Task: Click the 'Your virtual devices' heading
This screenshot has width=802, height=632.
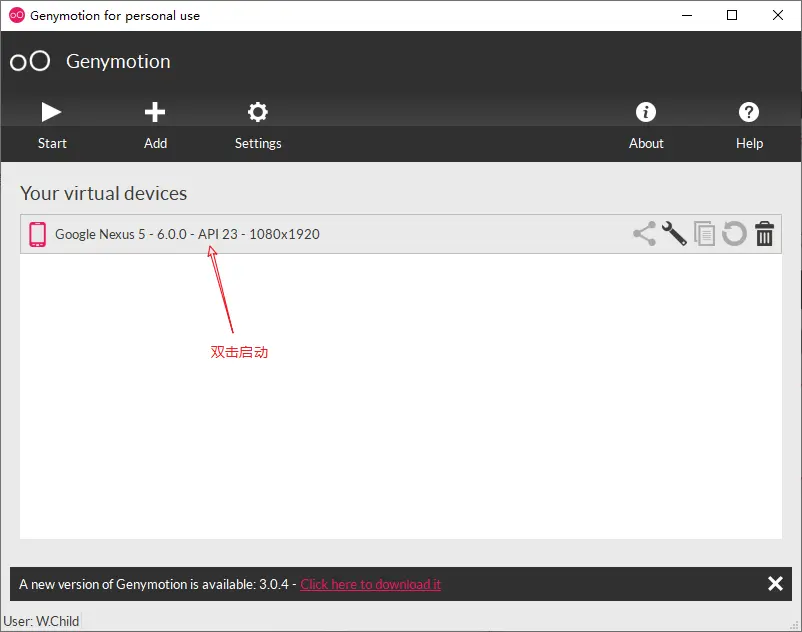Action: point(103,193)
